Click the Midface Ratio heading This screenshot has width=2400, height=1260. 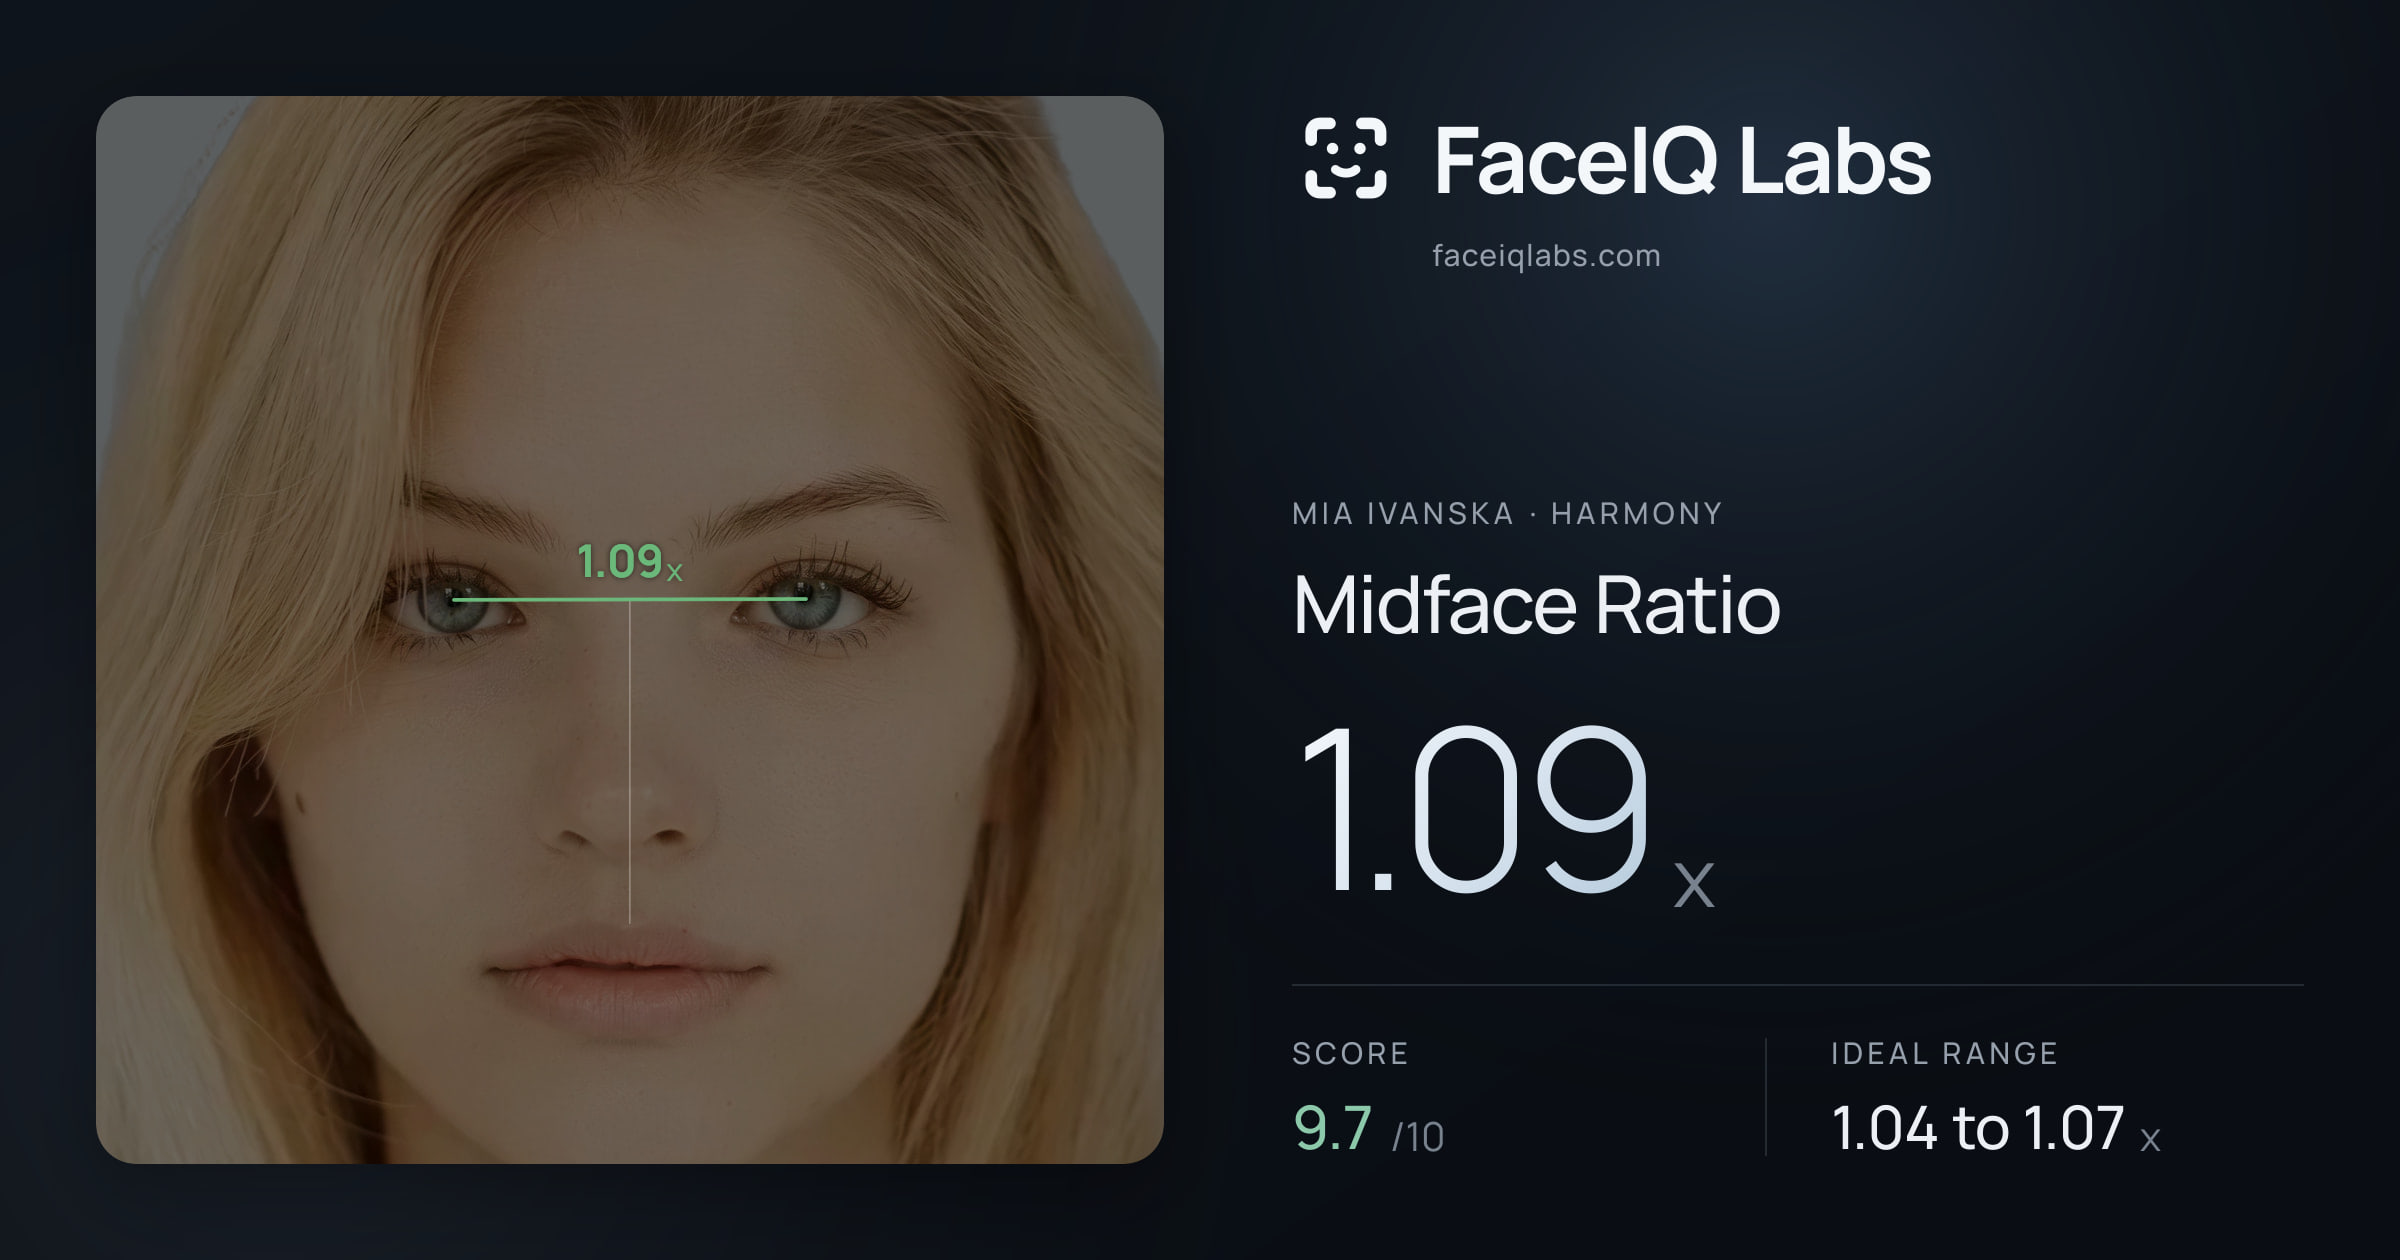[1536, 605]
